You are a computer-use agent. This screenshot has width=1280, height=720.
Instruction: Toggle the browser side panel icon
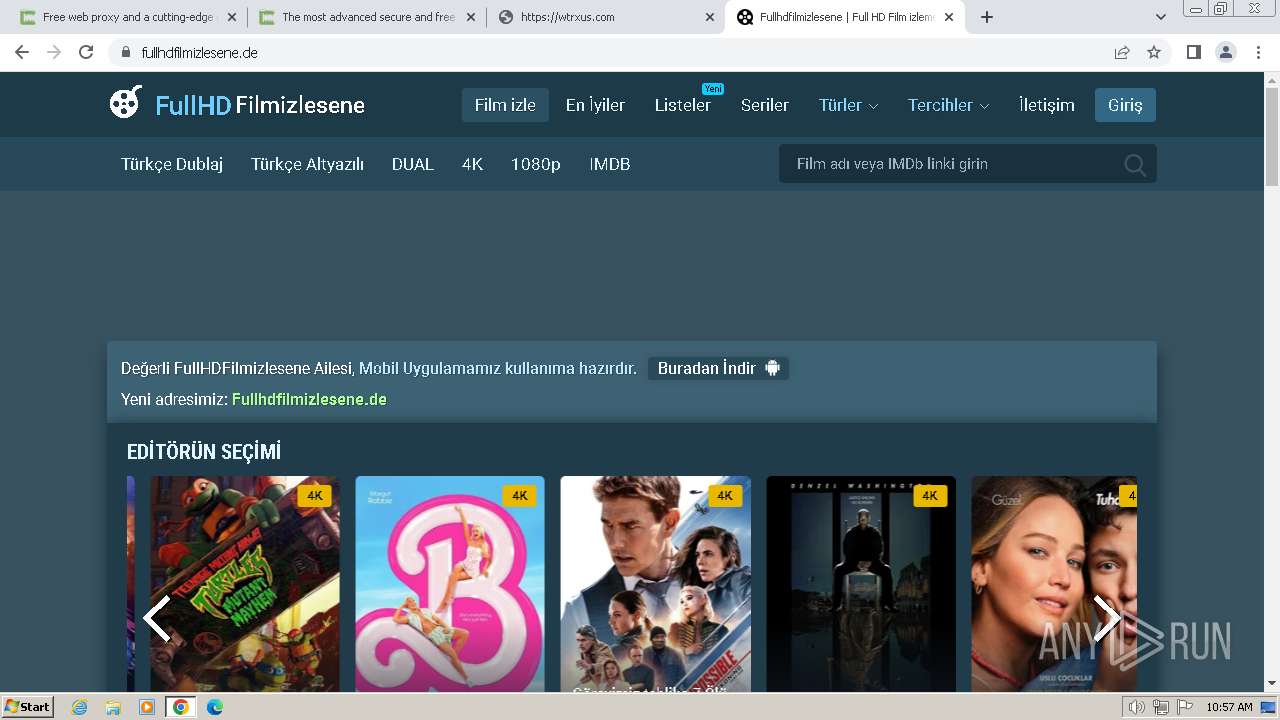[1193, 52]
